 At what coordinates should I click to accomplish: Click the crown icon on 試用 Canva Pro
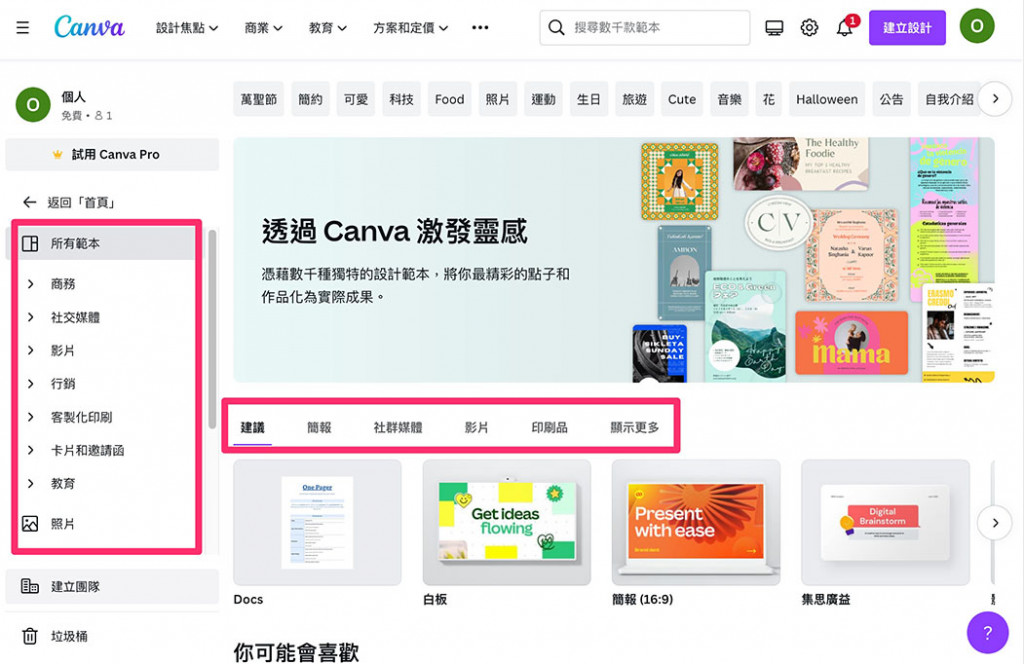(57, 155)
